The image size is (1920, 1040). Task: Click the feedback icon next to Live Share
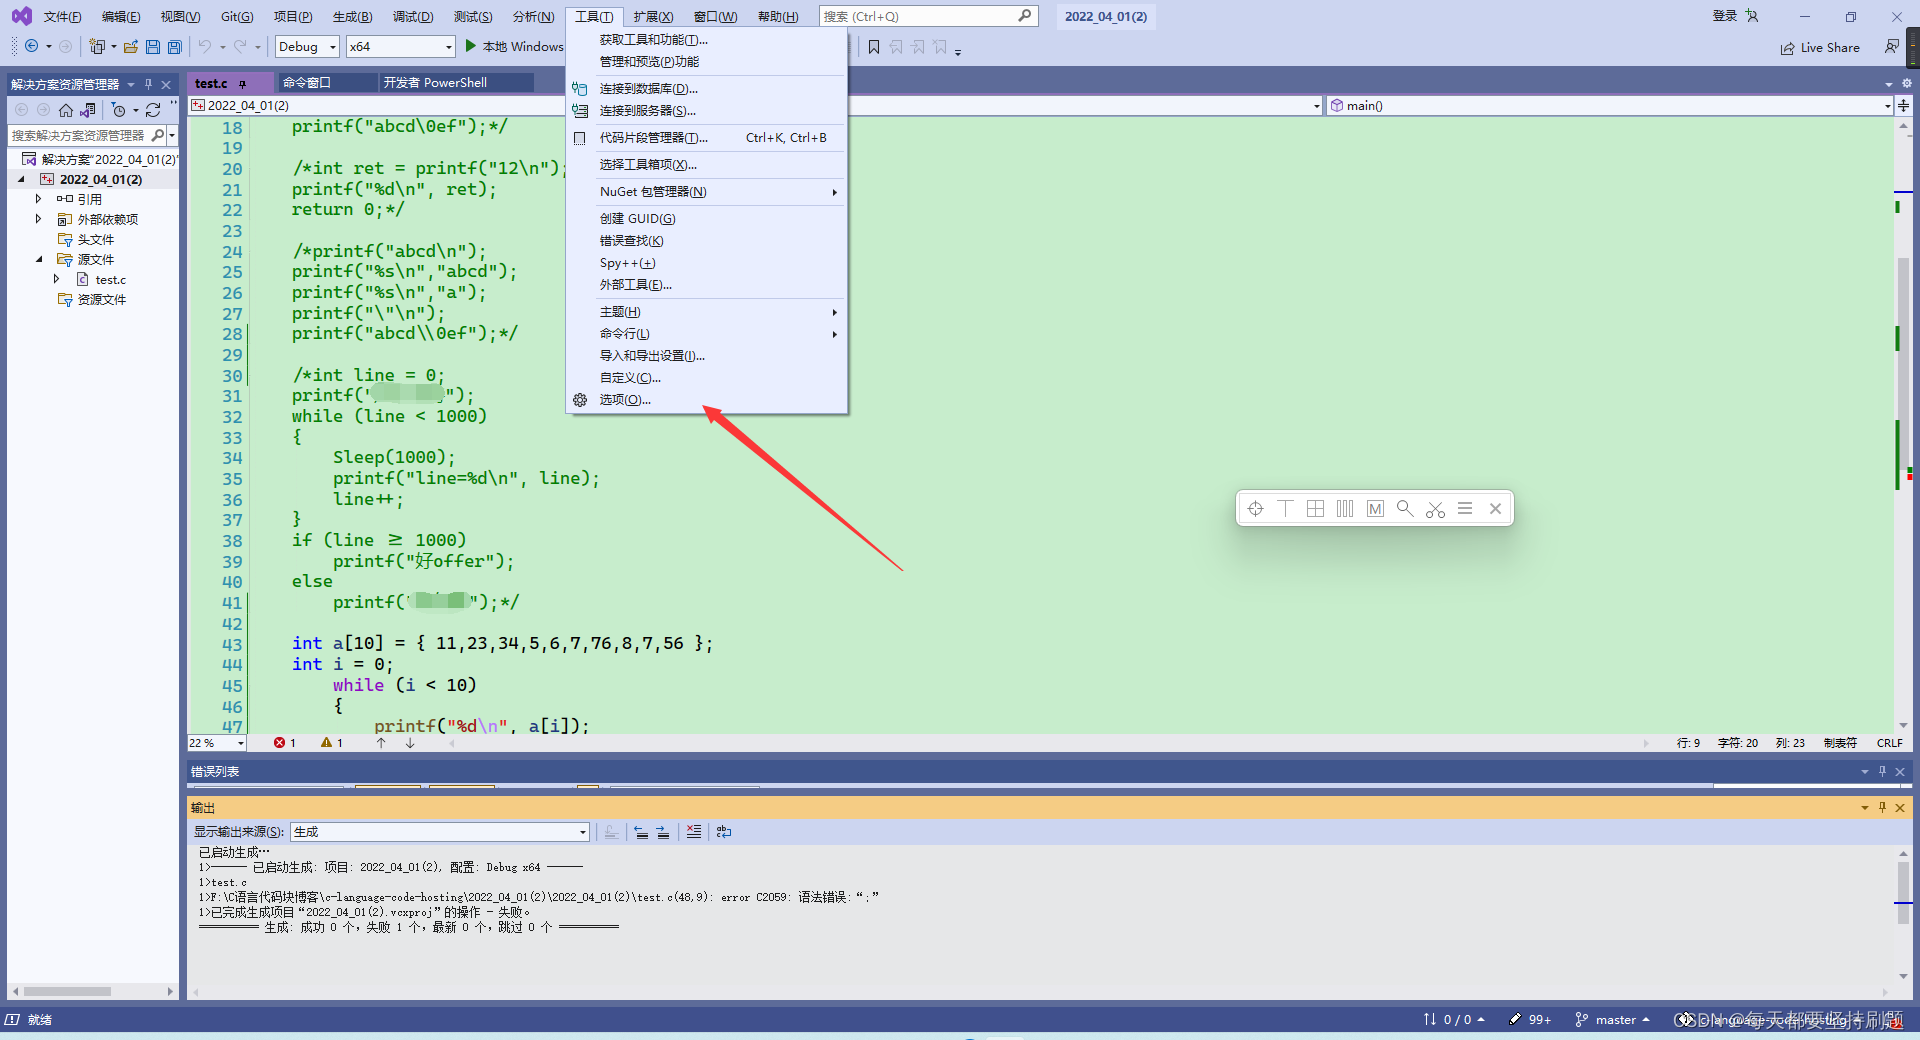pyautogui.click(x=1891, y=47)
